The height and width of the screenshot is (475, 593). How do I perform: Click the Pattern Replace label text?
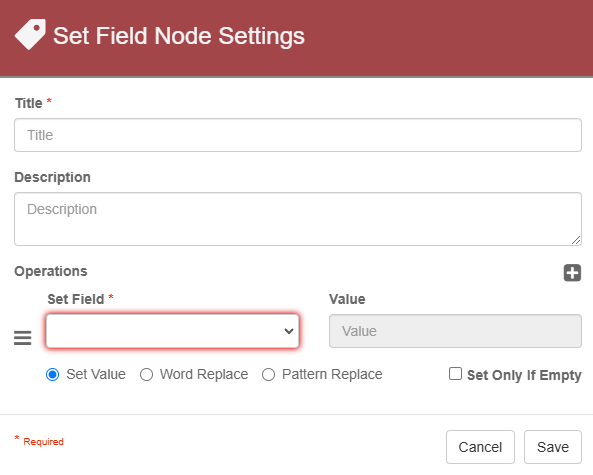coord(332,374)
